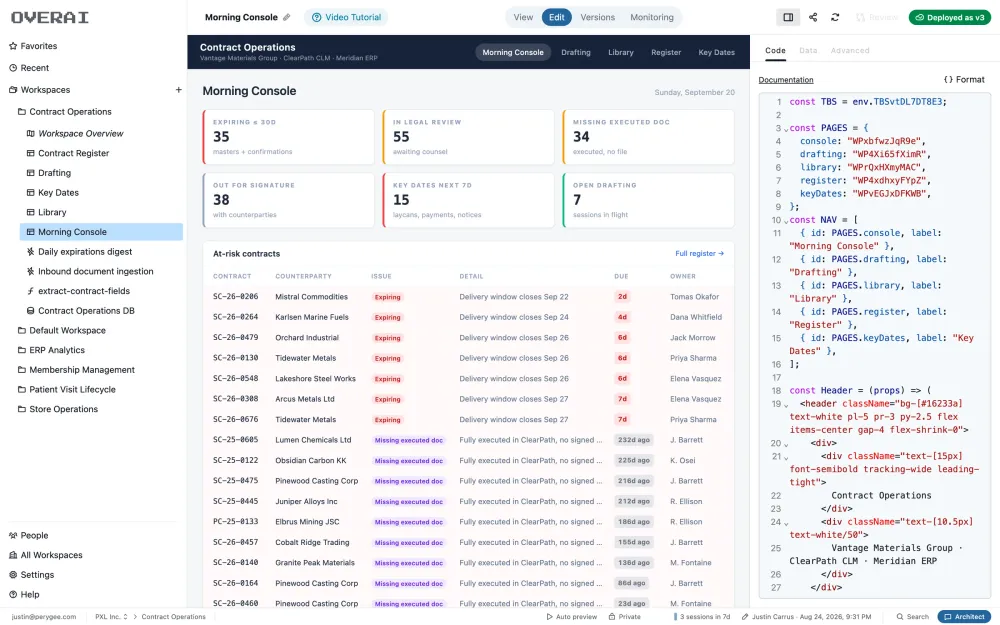Switch to Edit mode in mode switcher
This screenshot has width=1000, height=625.
(x=556, y=17)
